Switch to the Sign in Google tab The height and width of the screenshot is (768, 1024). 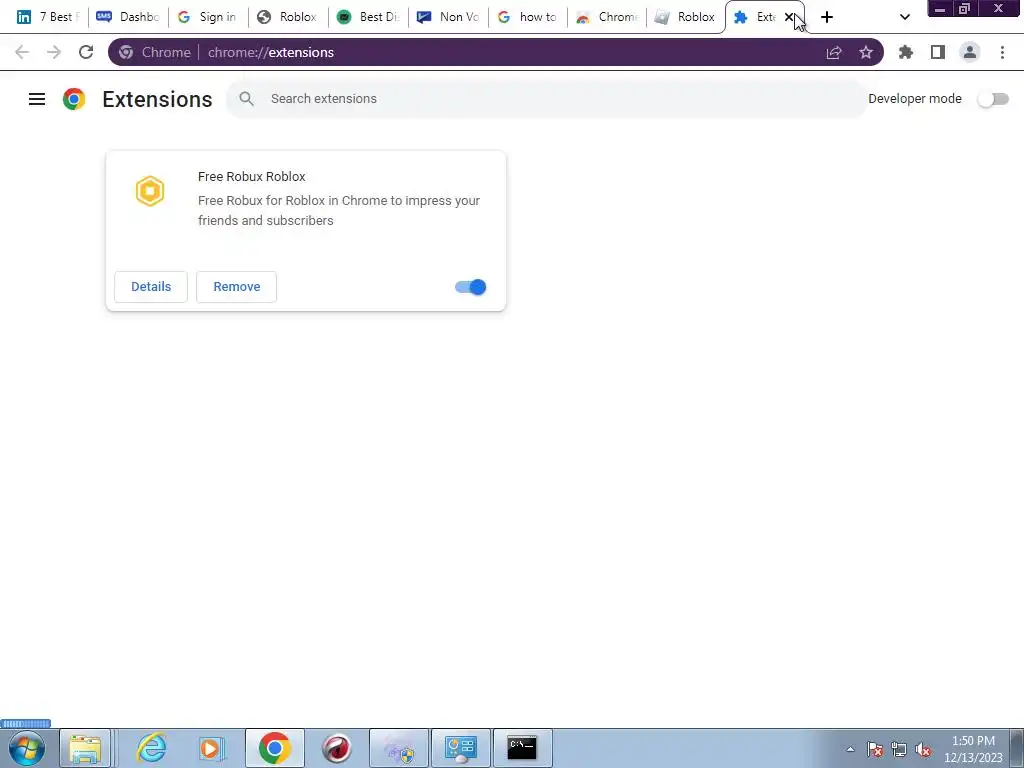[x=208, y=17]
